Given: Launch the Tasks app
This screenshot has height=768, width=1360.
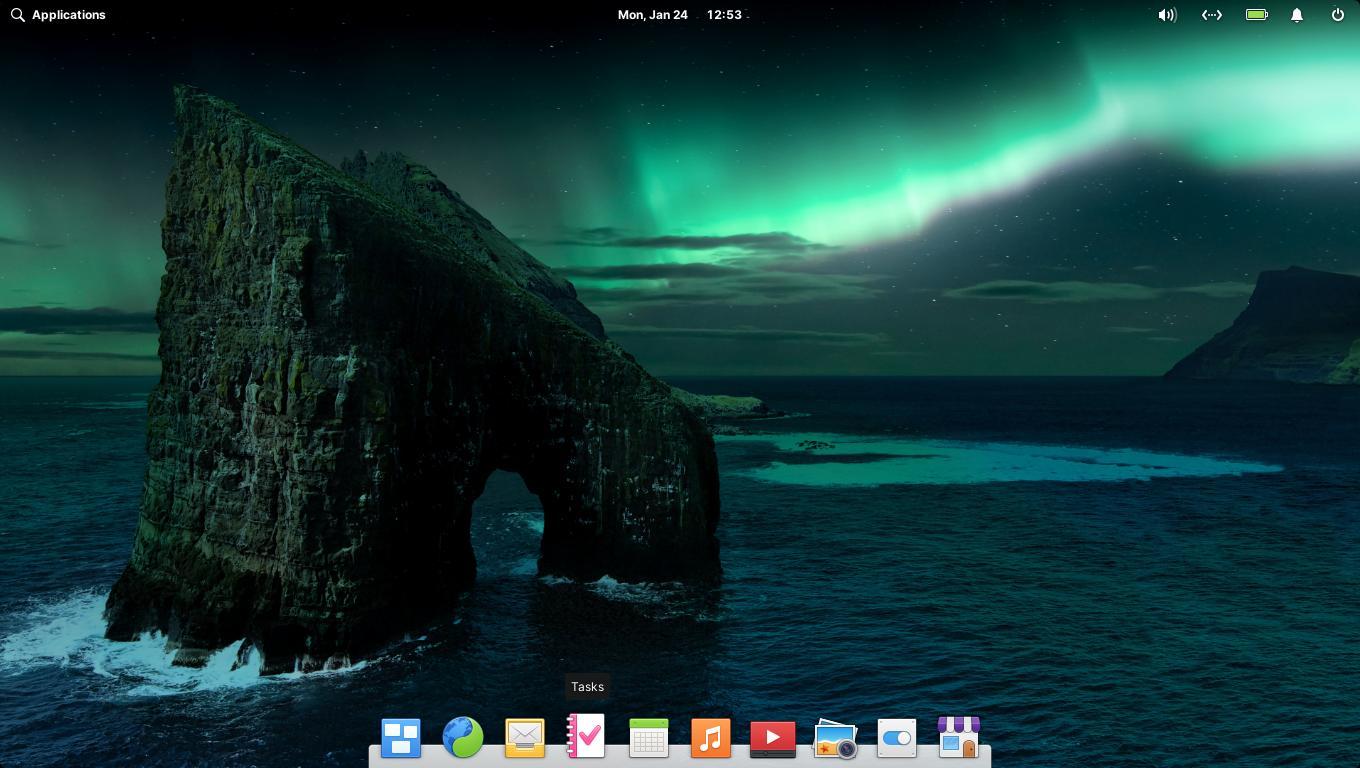Looking at the screenshot, I should click(587, 737).
